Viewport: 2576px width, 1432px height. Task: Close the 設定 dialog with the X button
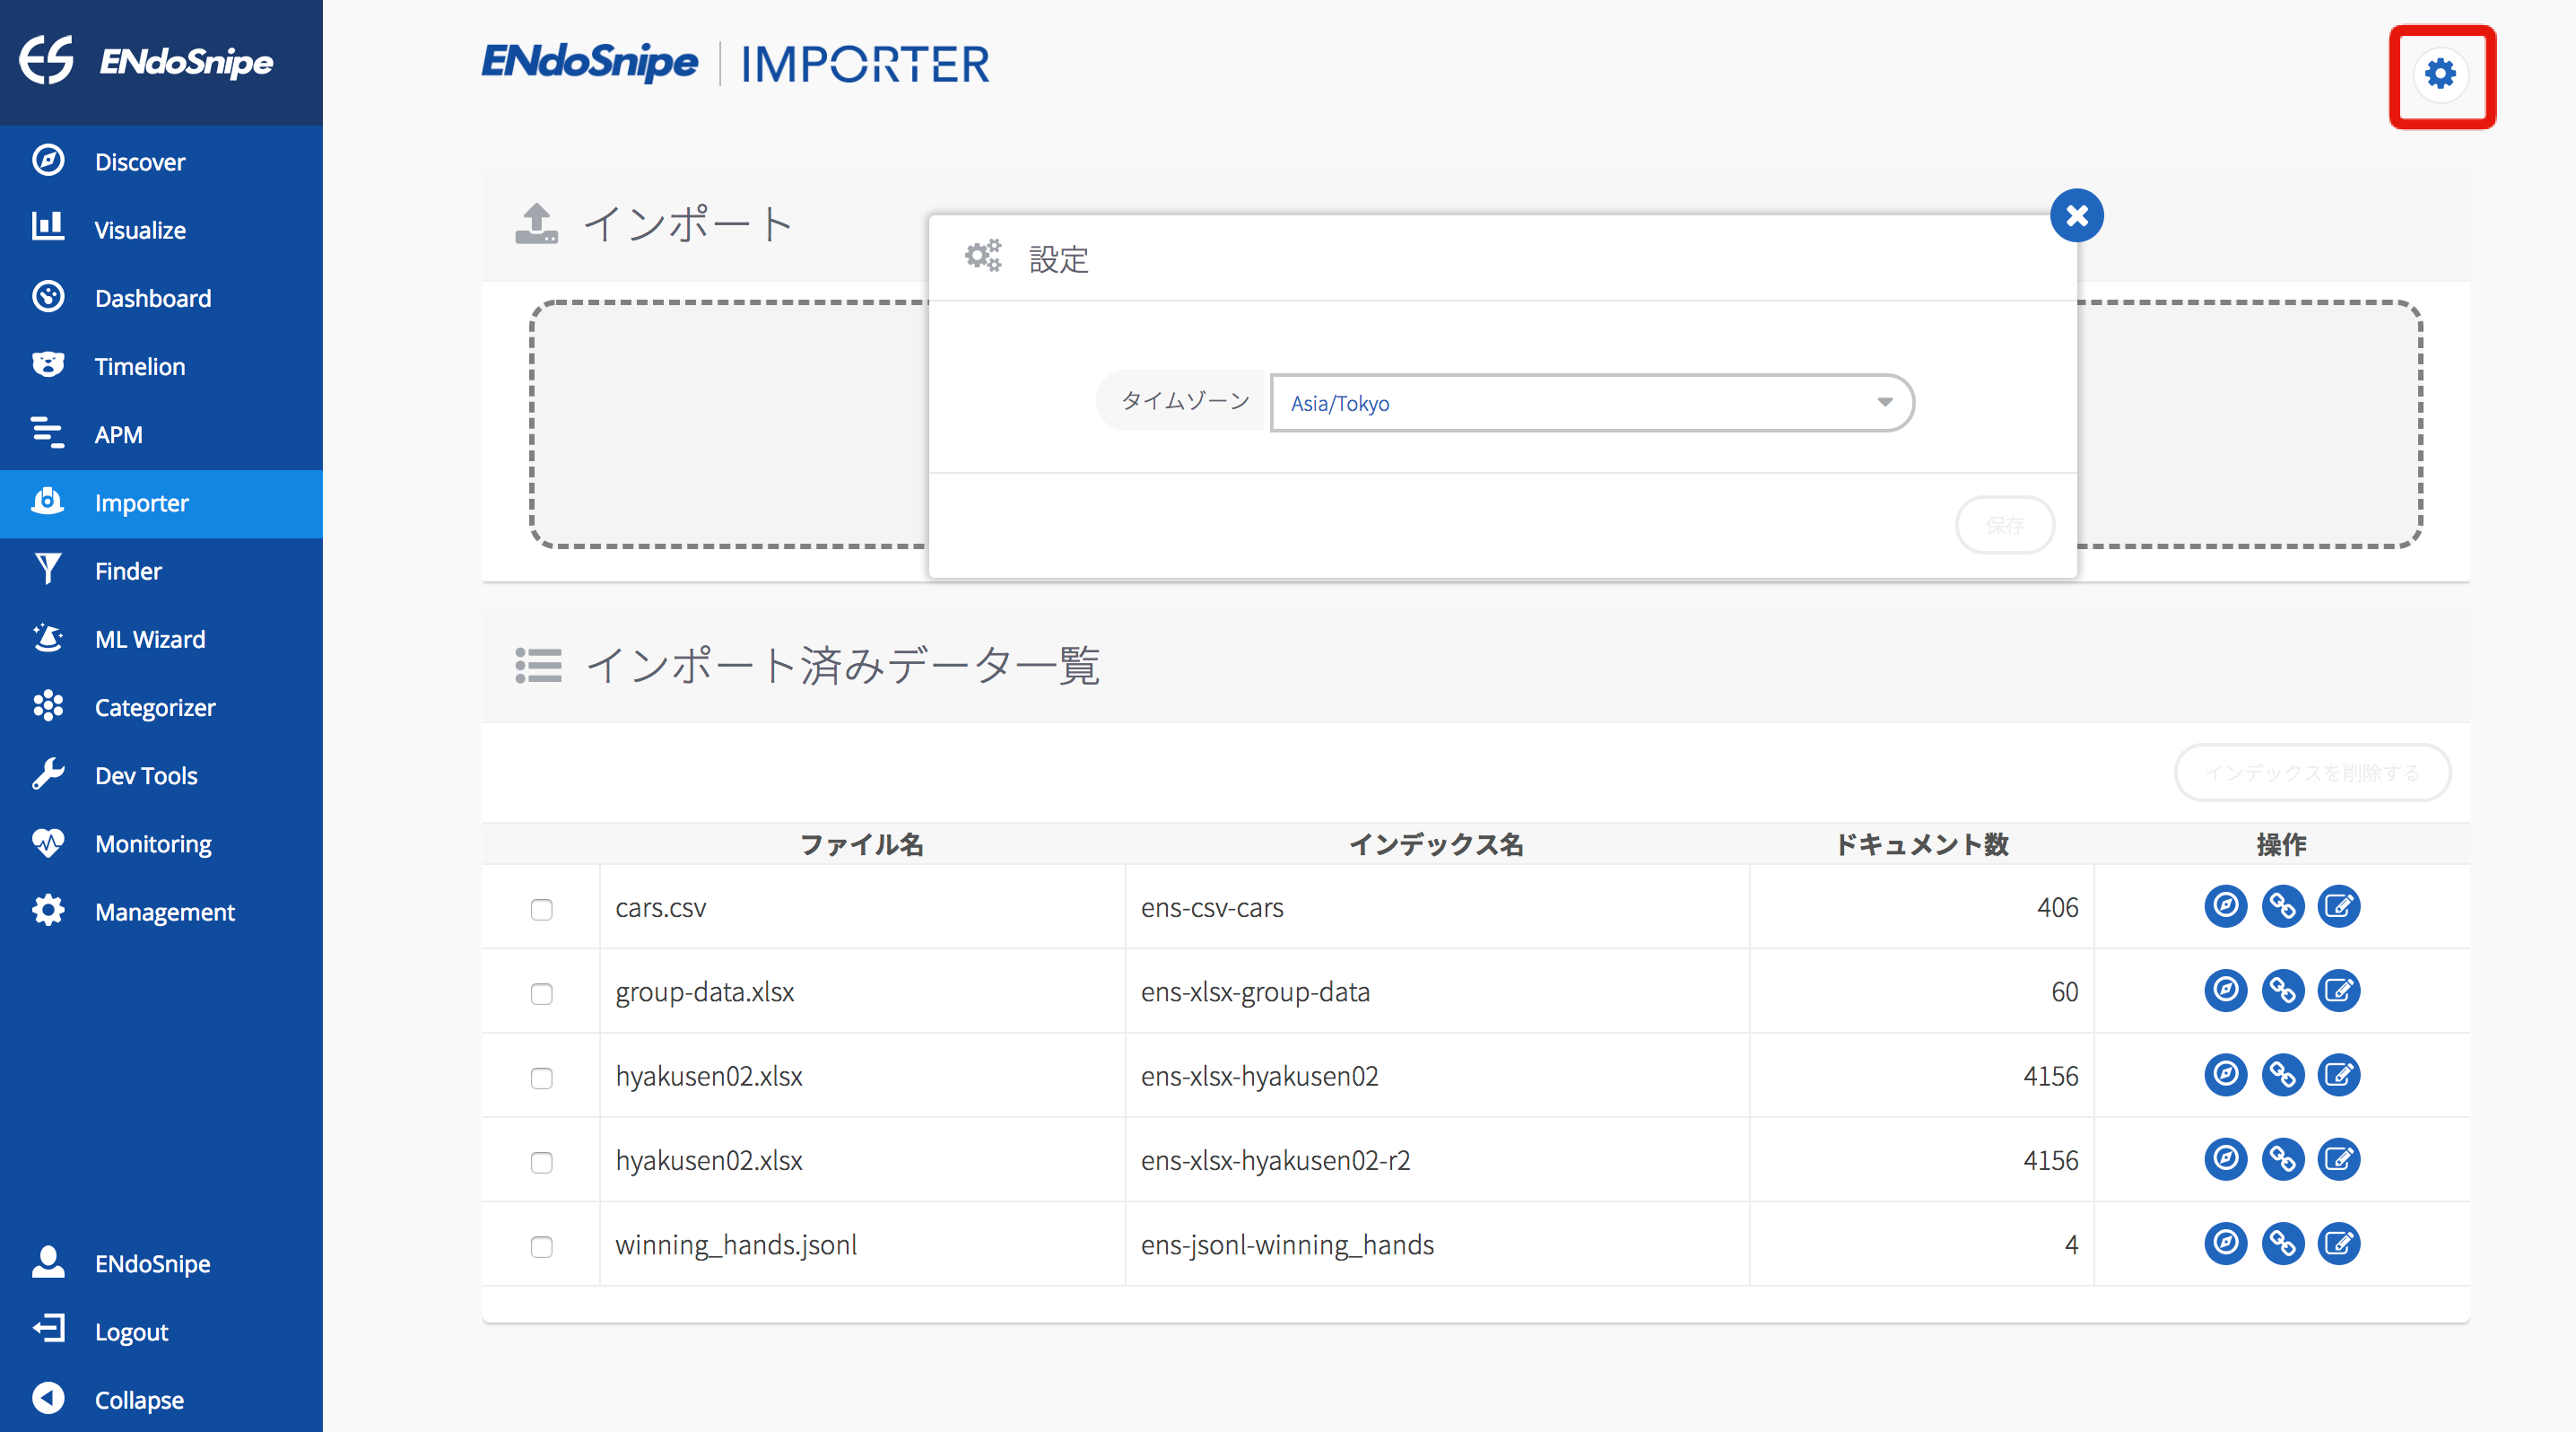point(2076,215)
